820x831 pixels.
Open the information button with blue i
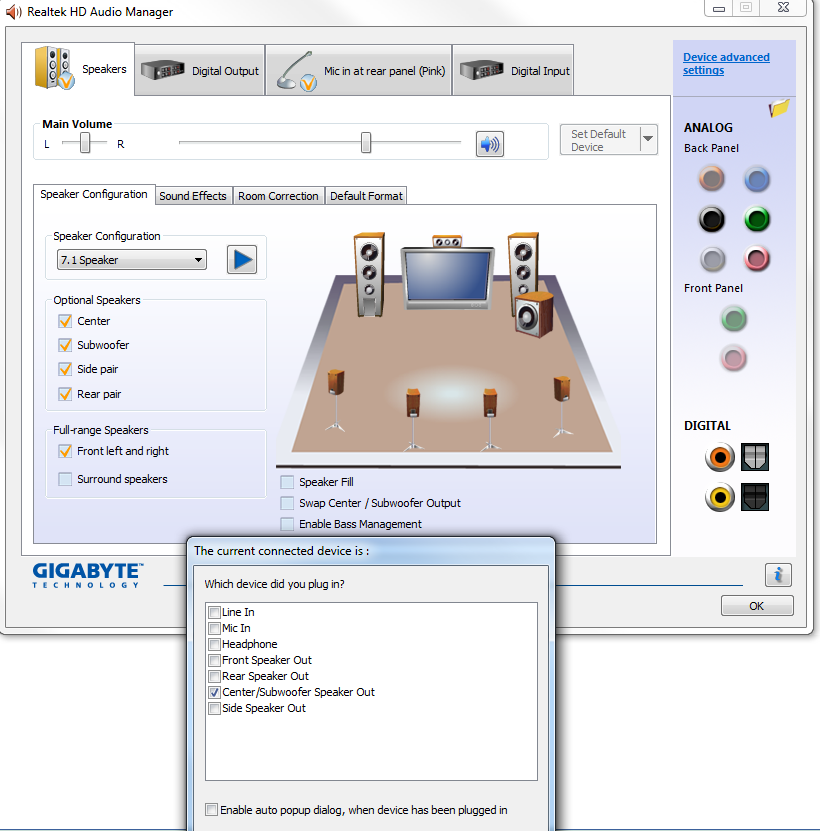pos(778,575)
